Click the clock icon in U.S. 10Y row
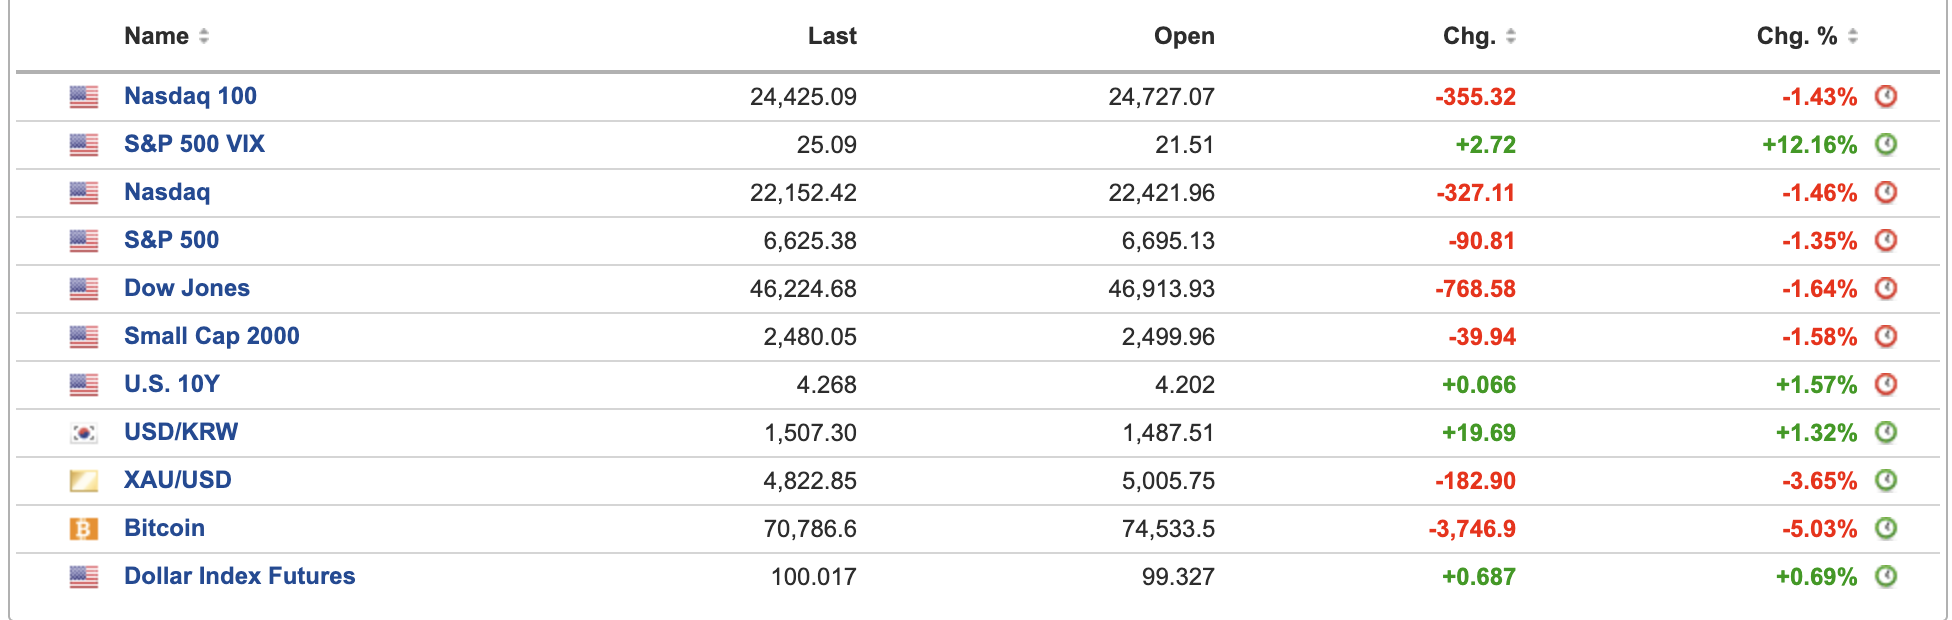This screenshot has width=1952, height=620. click(x=1885, y=384)
